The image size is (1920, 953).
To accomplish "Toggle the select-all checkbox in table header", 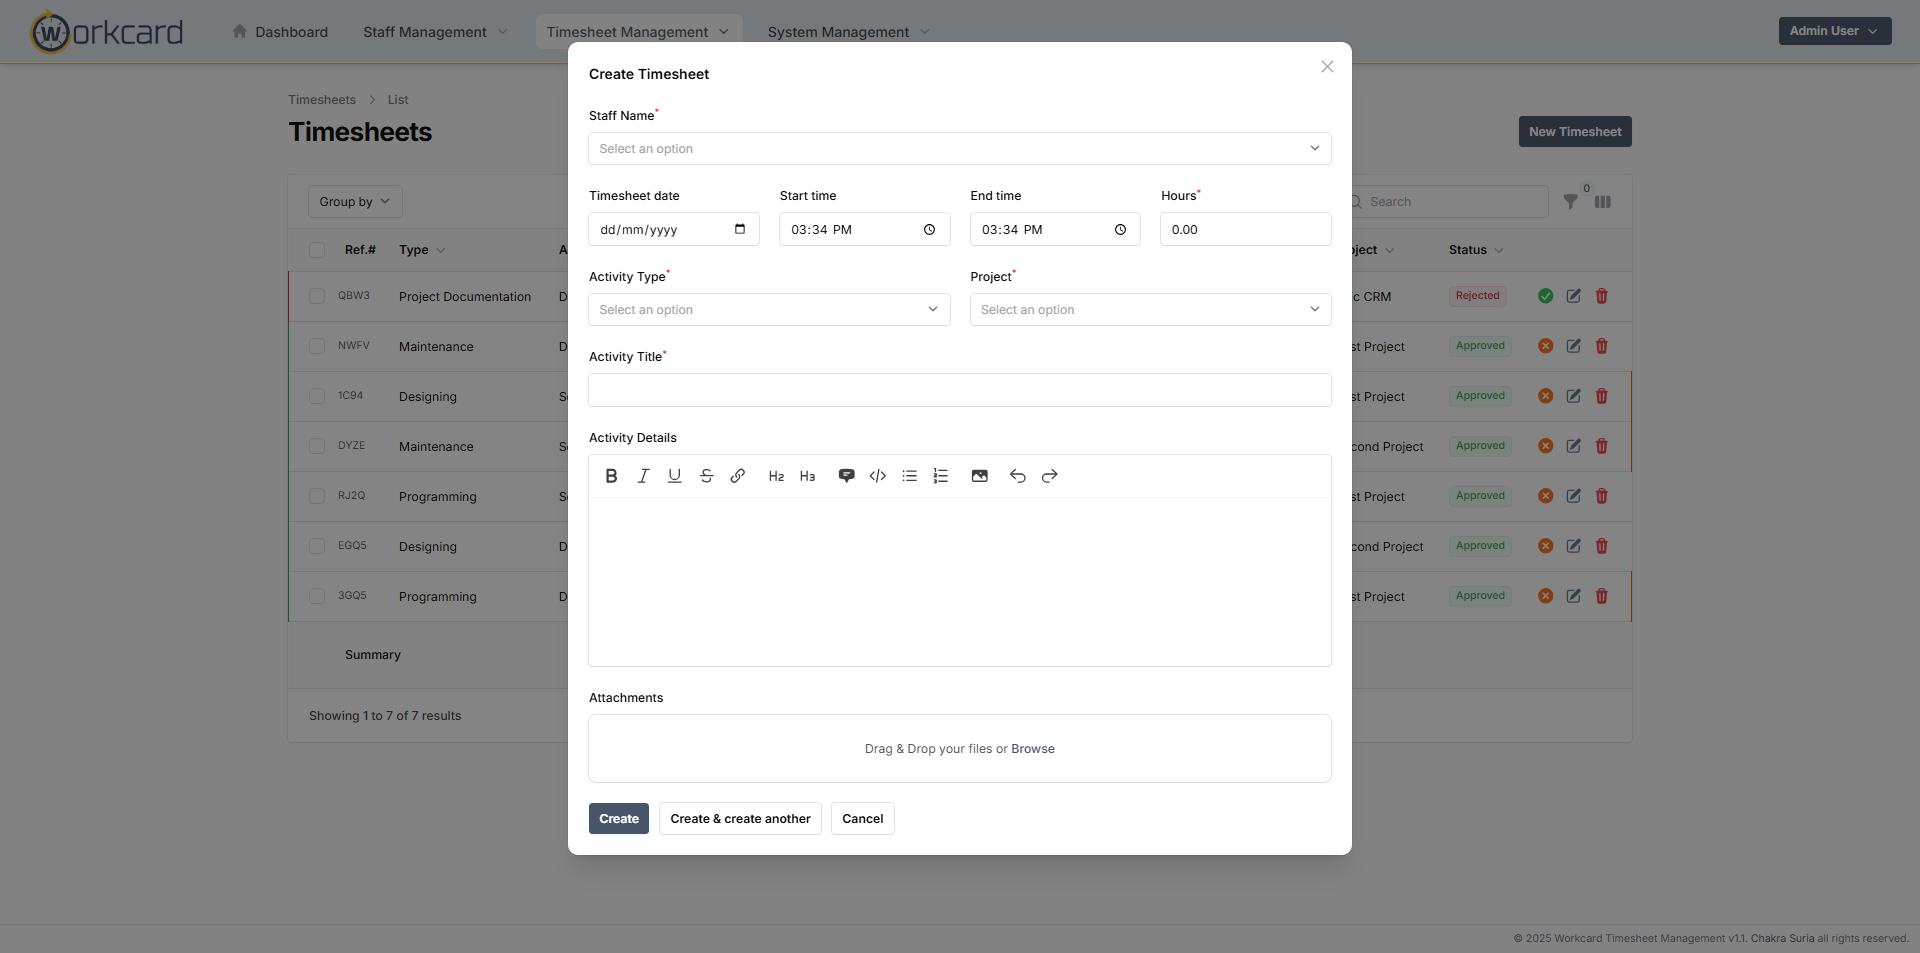I will coord(317,250).
